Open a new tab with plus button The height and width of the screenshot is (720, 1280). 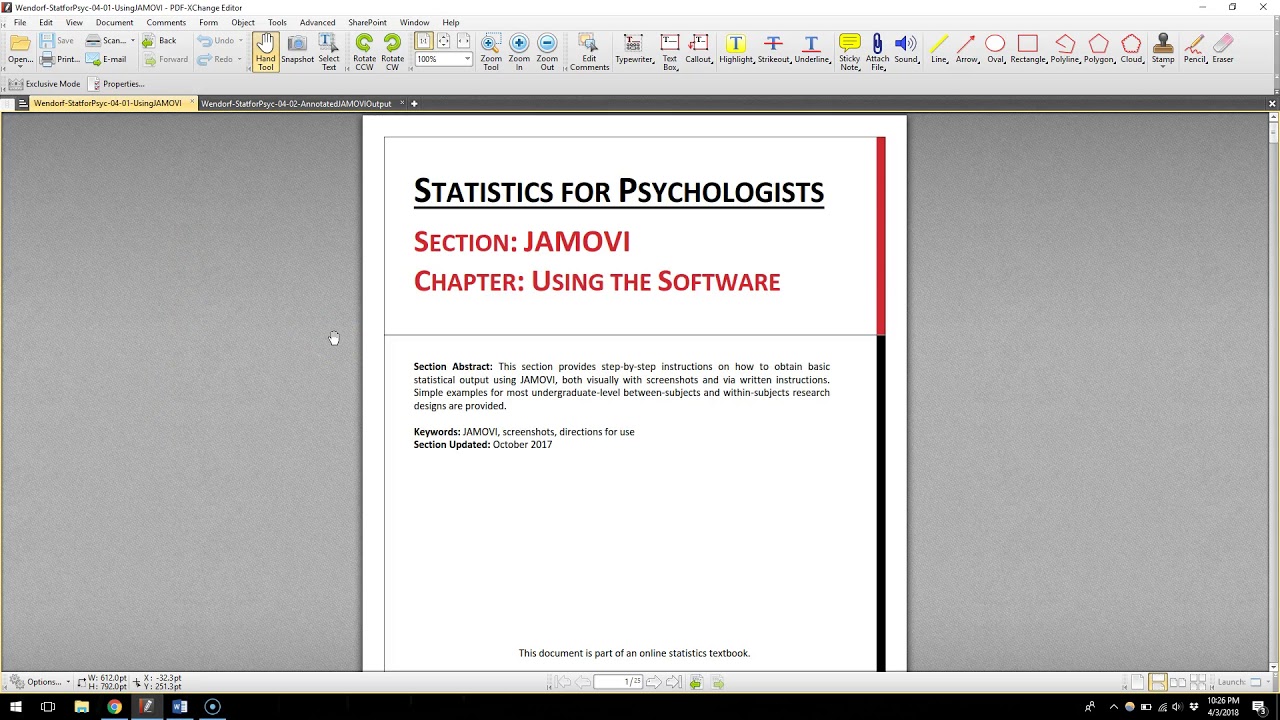pos(414,103)
